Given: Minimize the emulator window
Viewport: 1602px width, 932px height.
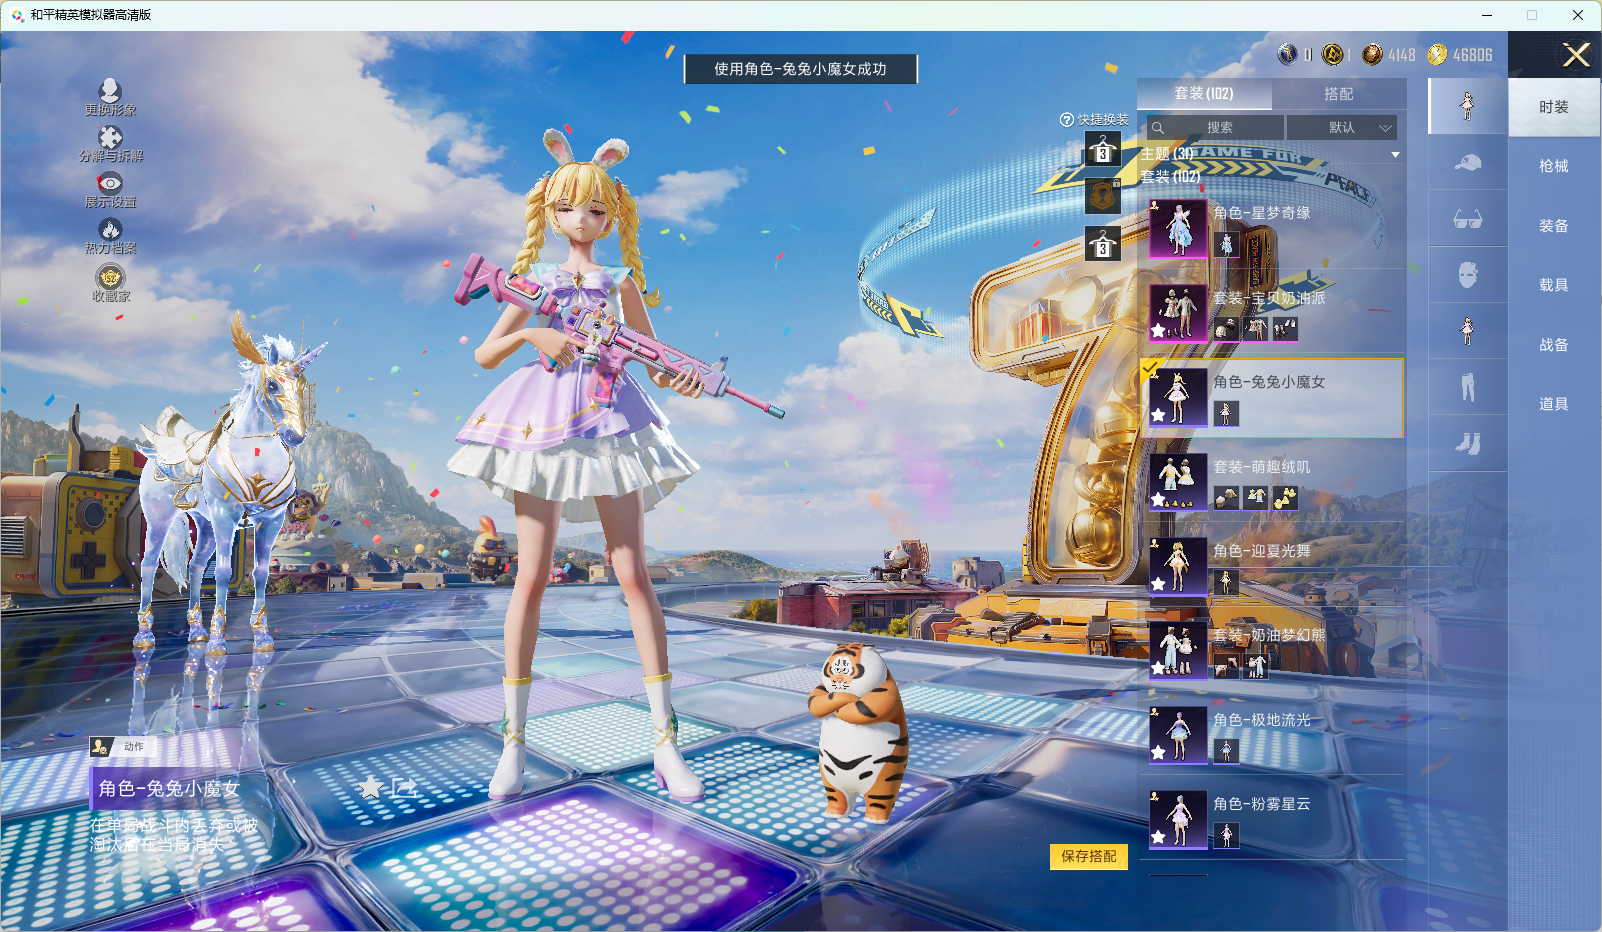Looking at the screenshot, I should [1487, 15].
